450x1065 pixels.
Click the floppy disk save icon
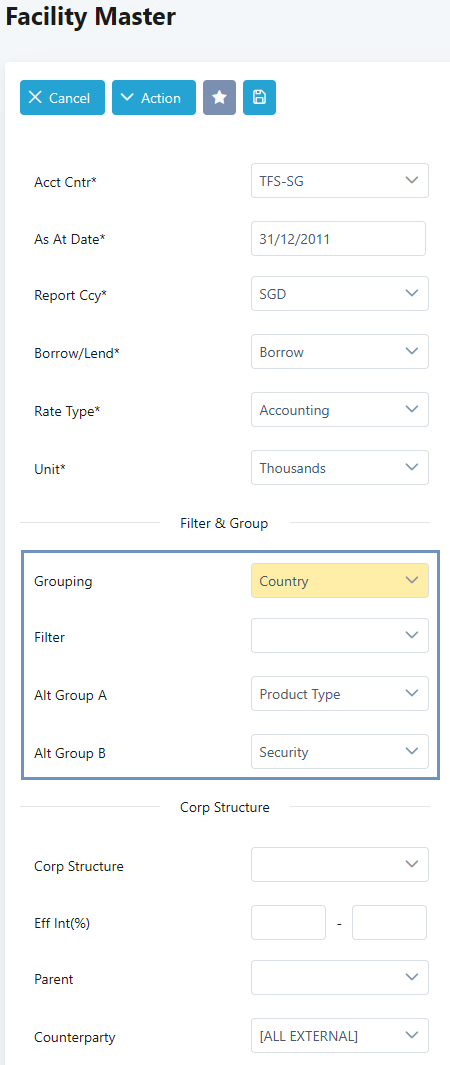point(259,98)
